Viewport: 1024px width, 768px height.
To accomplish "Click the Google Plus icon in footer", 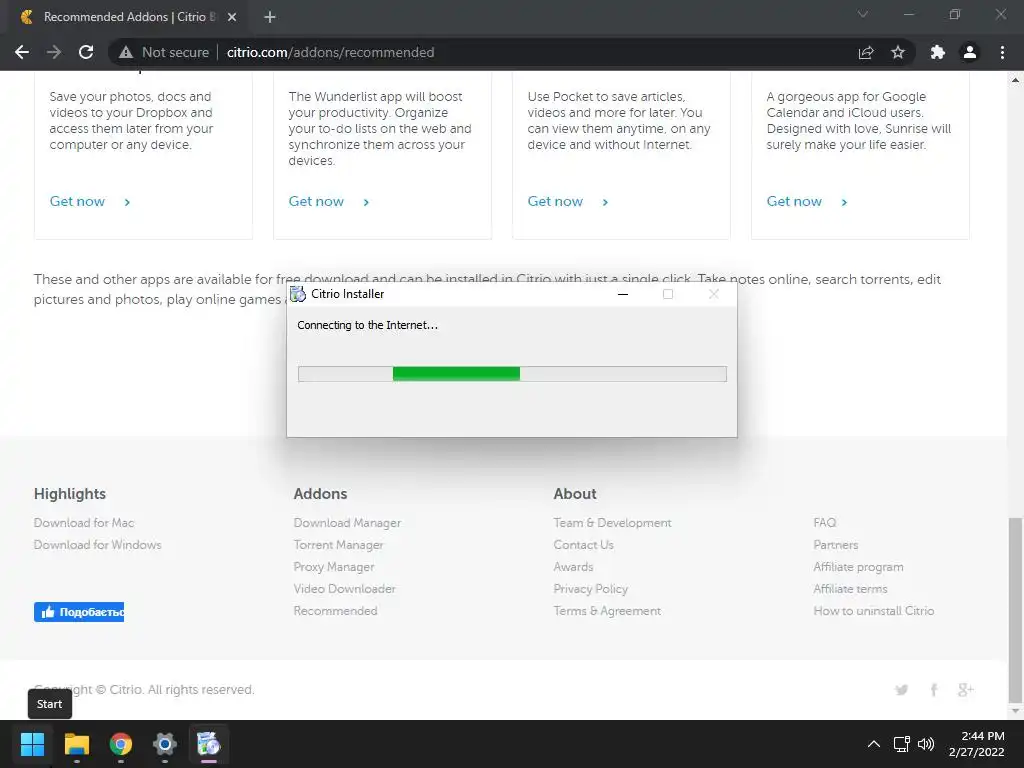I will click(x=965, y=690).
